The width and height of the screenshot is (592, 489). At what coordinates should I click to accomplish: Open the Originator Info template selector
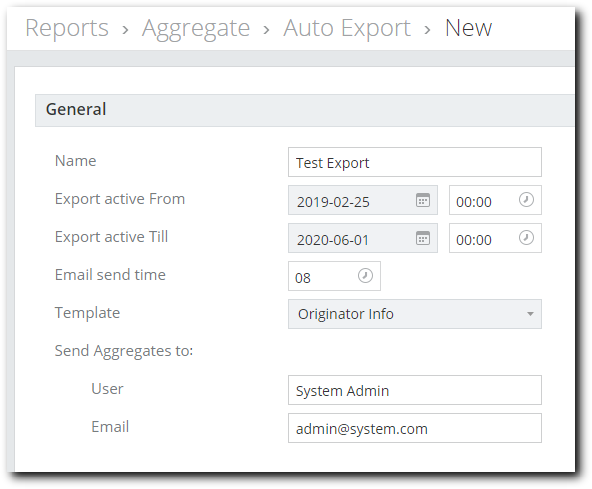(415, 314)
